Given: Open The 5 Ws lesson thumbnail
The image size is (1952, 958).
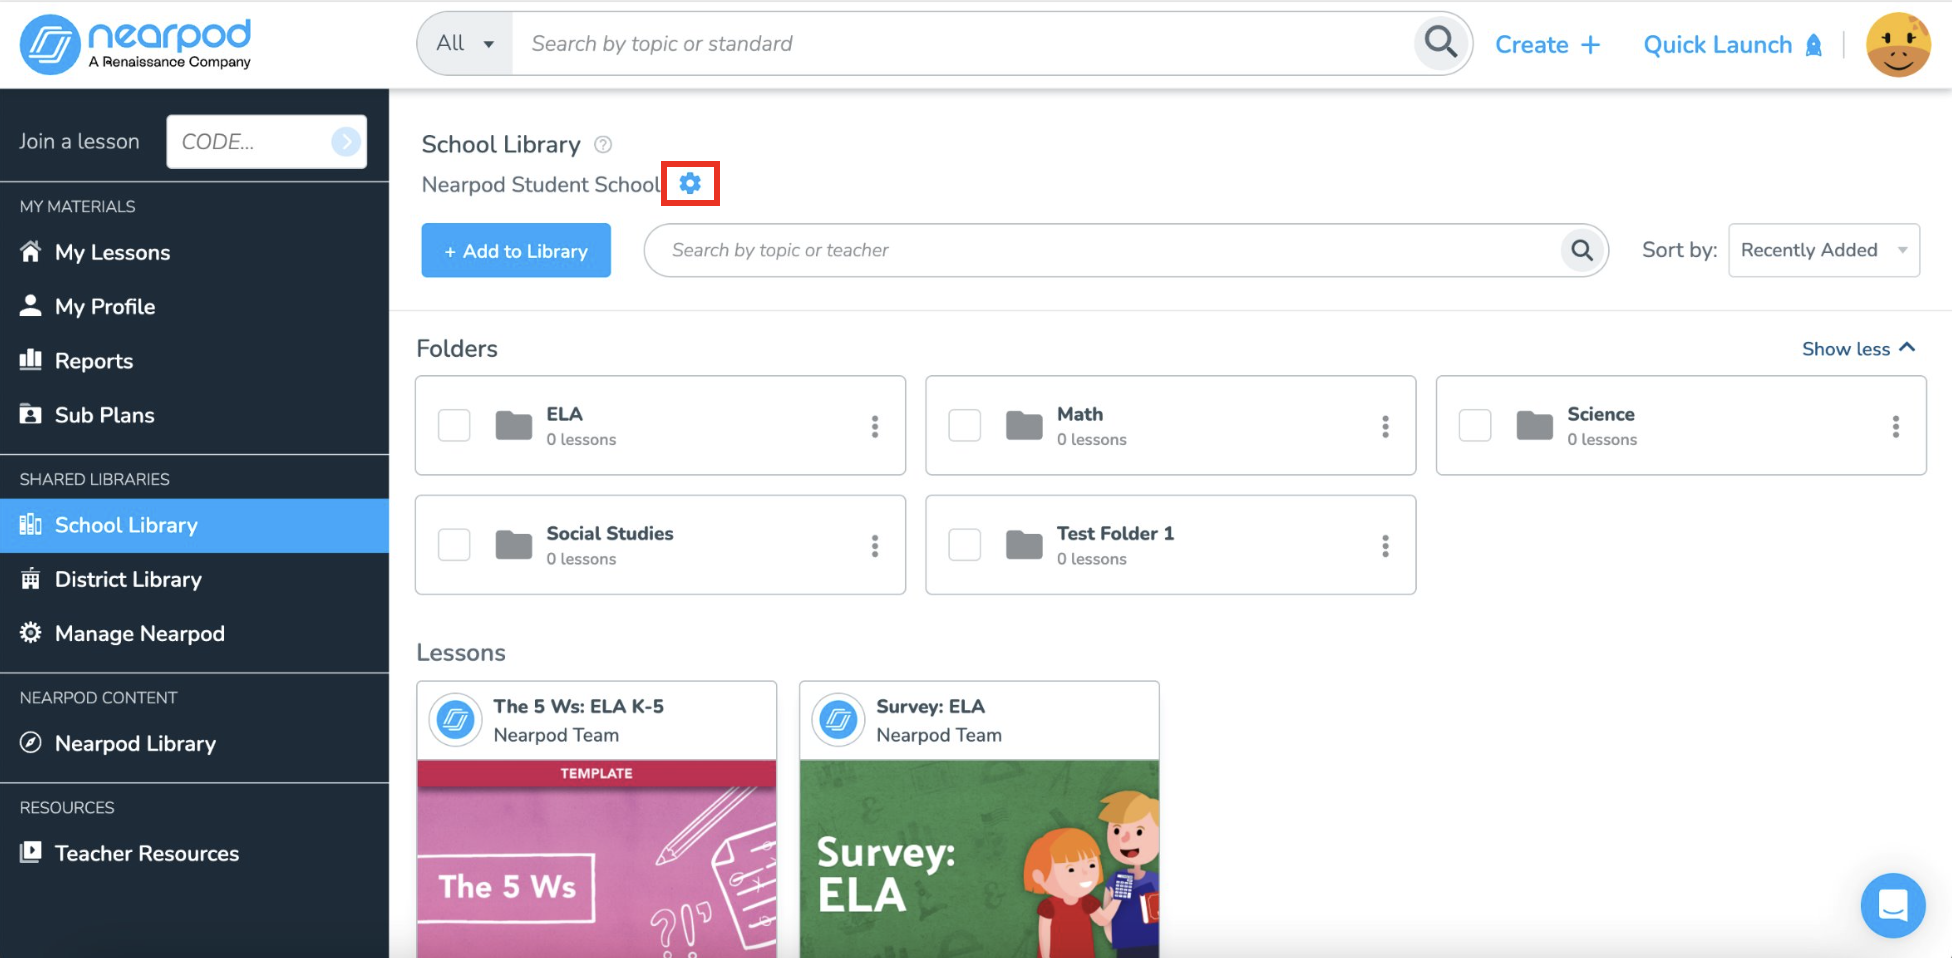Looking at the screenshot, I should (596, 859).
